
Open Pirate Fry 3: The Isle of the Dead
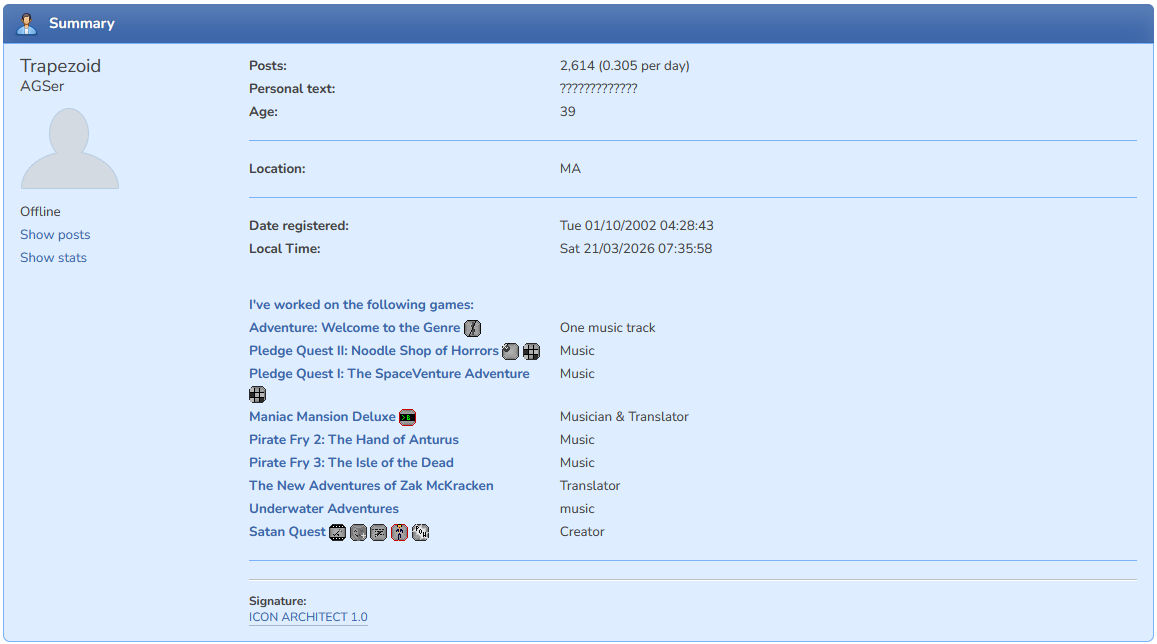click(351, 463)
